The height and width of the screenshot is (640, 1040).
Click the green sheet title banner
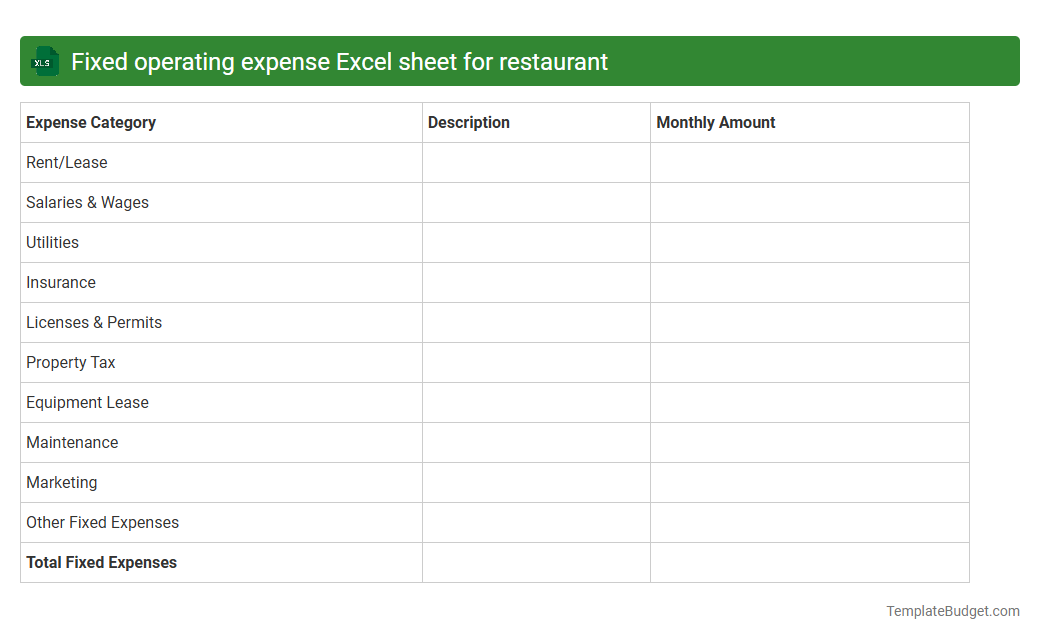tap(520, 61)
